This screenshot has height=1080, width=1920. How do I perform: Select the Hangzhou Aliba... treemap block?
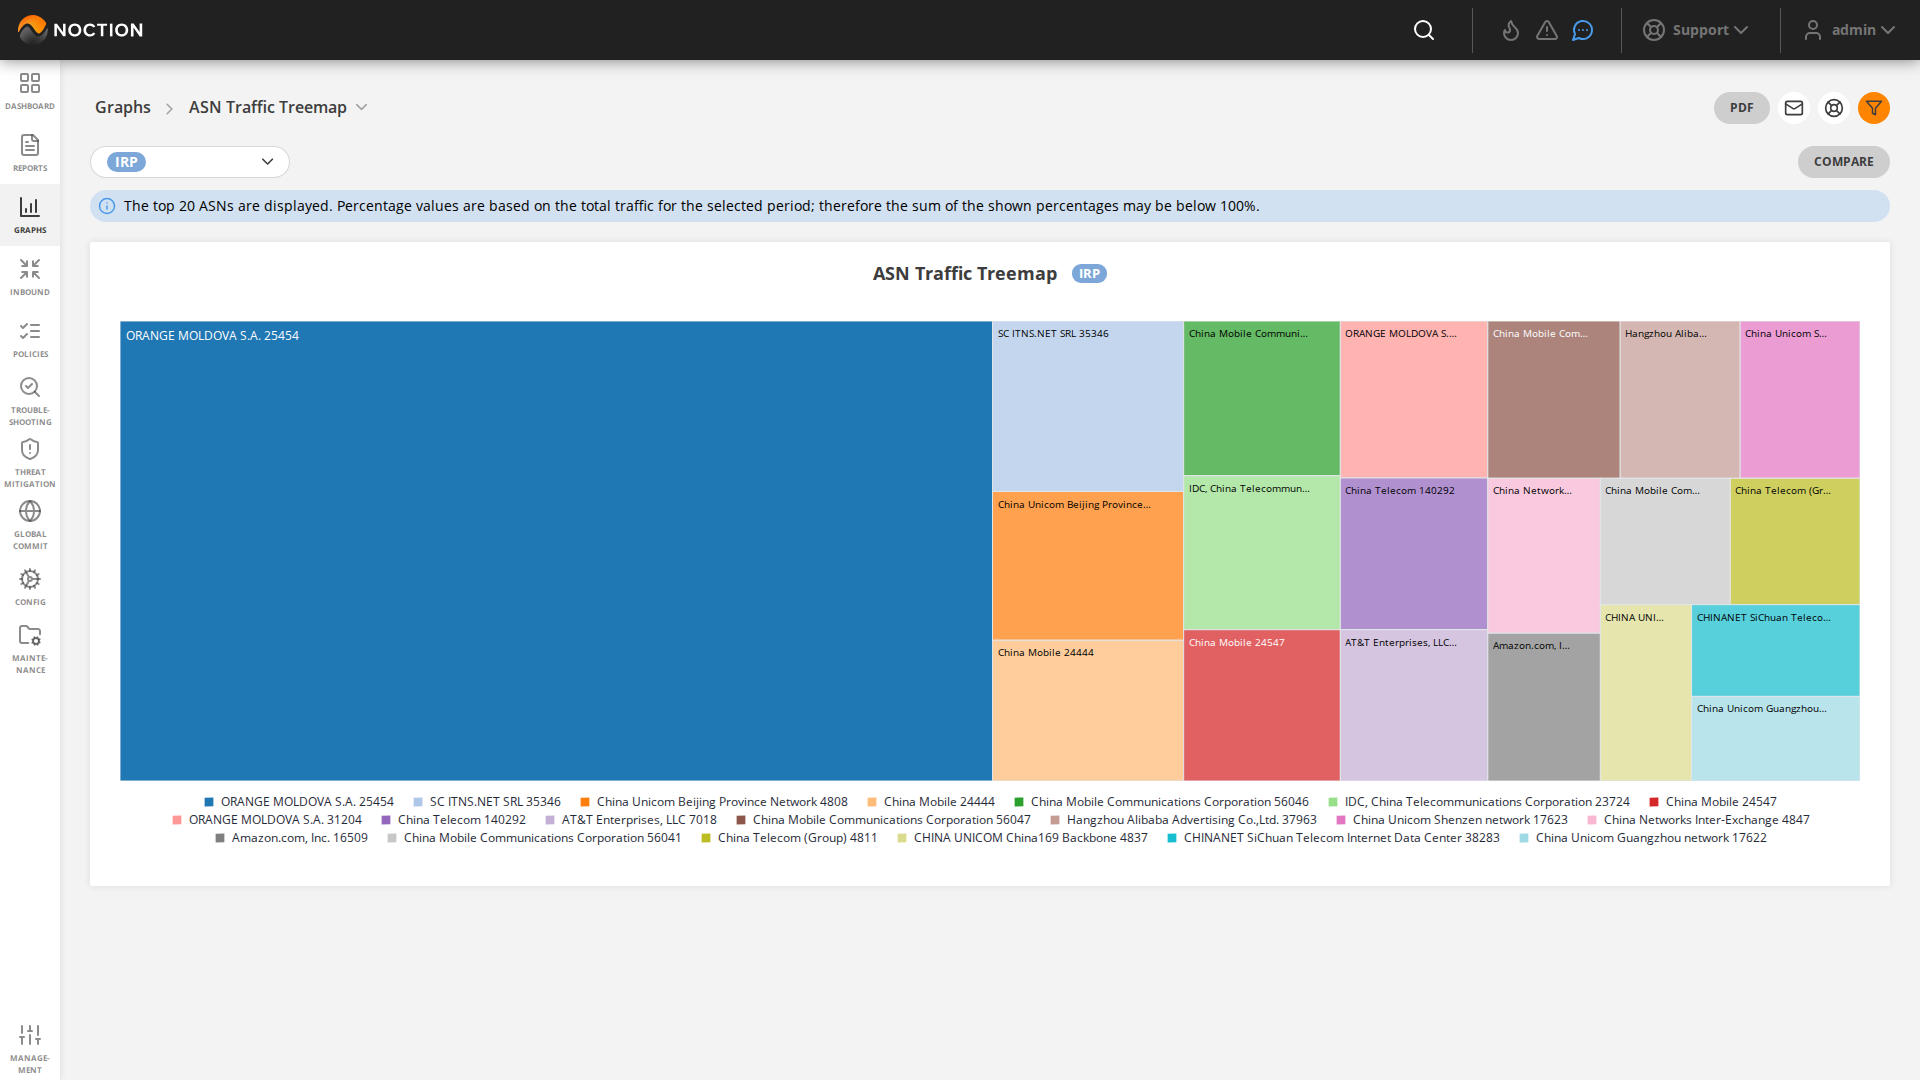[1680, 399]
